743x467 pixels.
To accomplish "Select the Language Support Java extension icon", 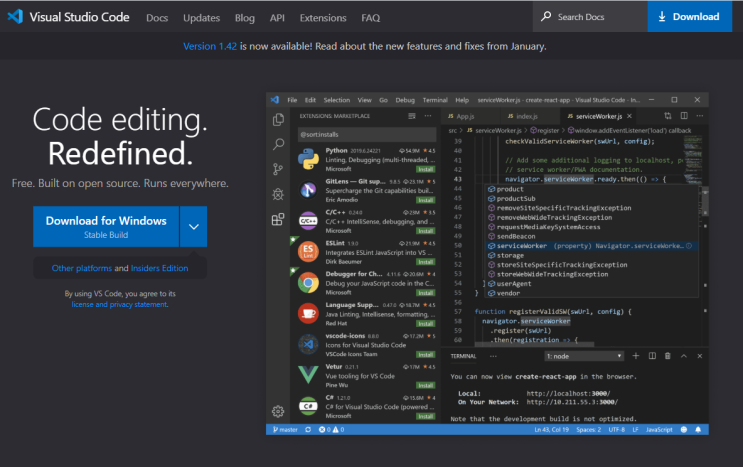I will pyautogui.click(x=308, y=314).
